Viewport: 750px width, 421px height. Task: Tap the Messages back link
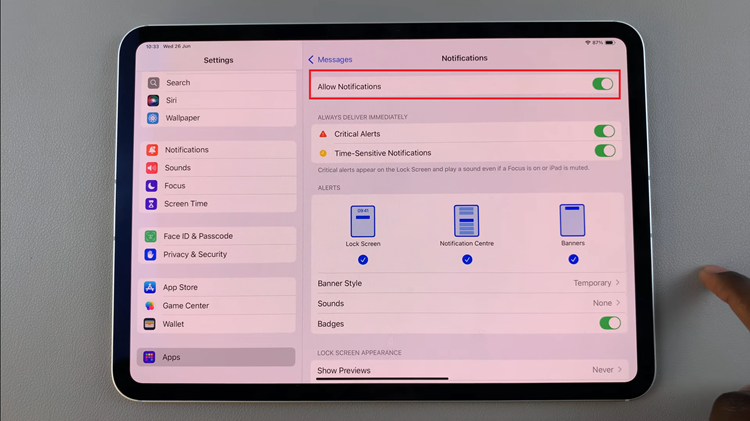click(335, 60)
